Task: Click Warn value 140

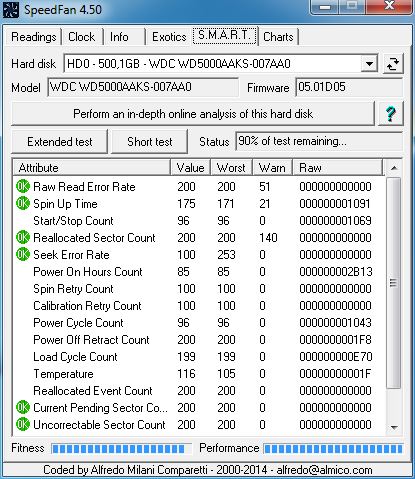Action: coord(268,237)
